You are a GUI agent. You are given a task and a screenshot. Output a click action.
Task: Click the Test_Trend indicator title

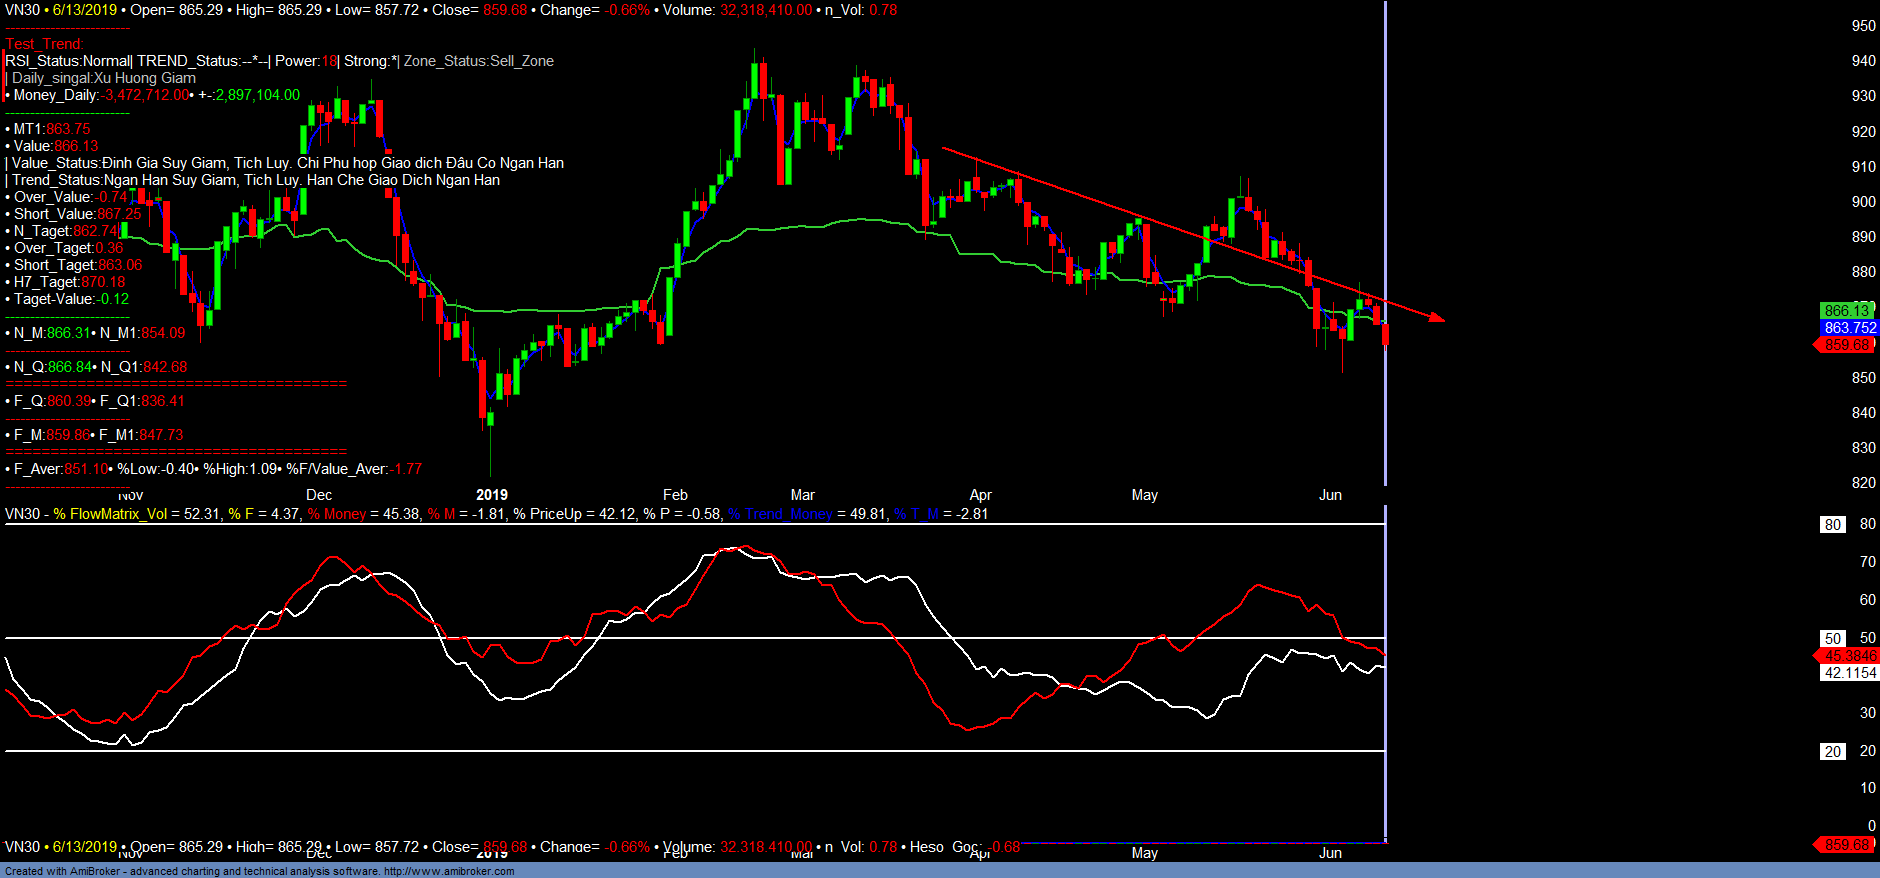pos(45,44)
